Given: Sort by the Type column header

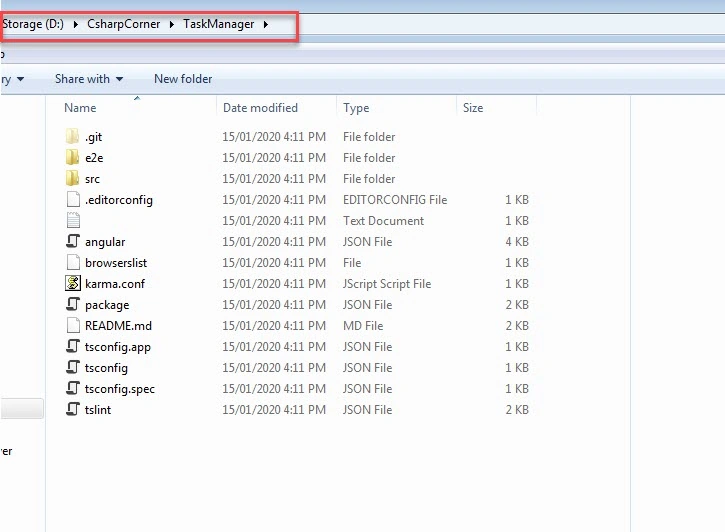Looking at the screenshot, I should pos(356,108).
